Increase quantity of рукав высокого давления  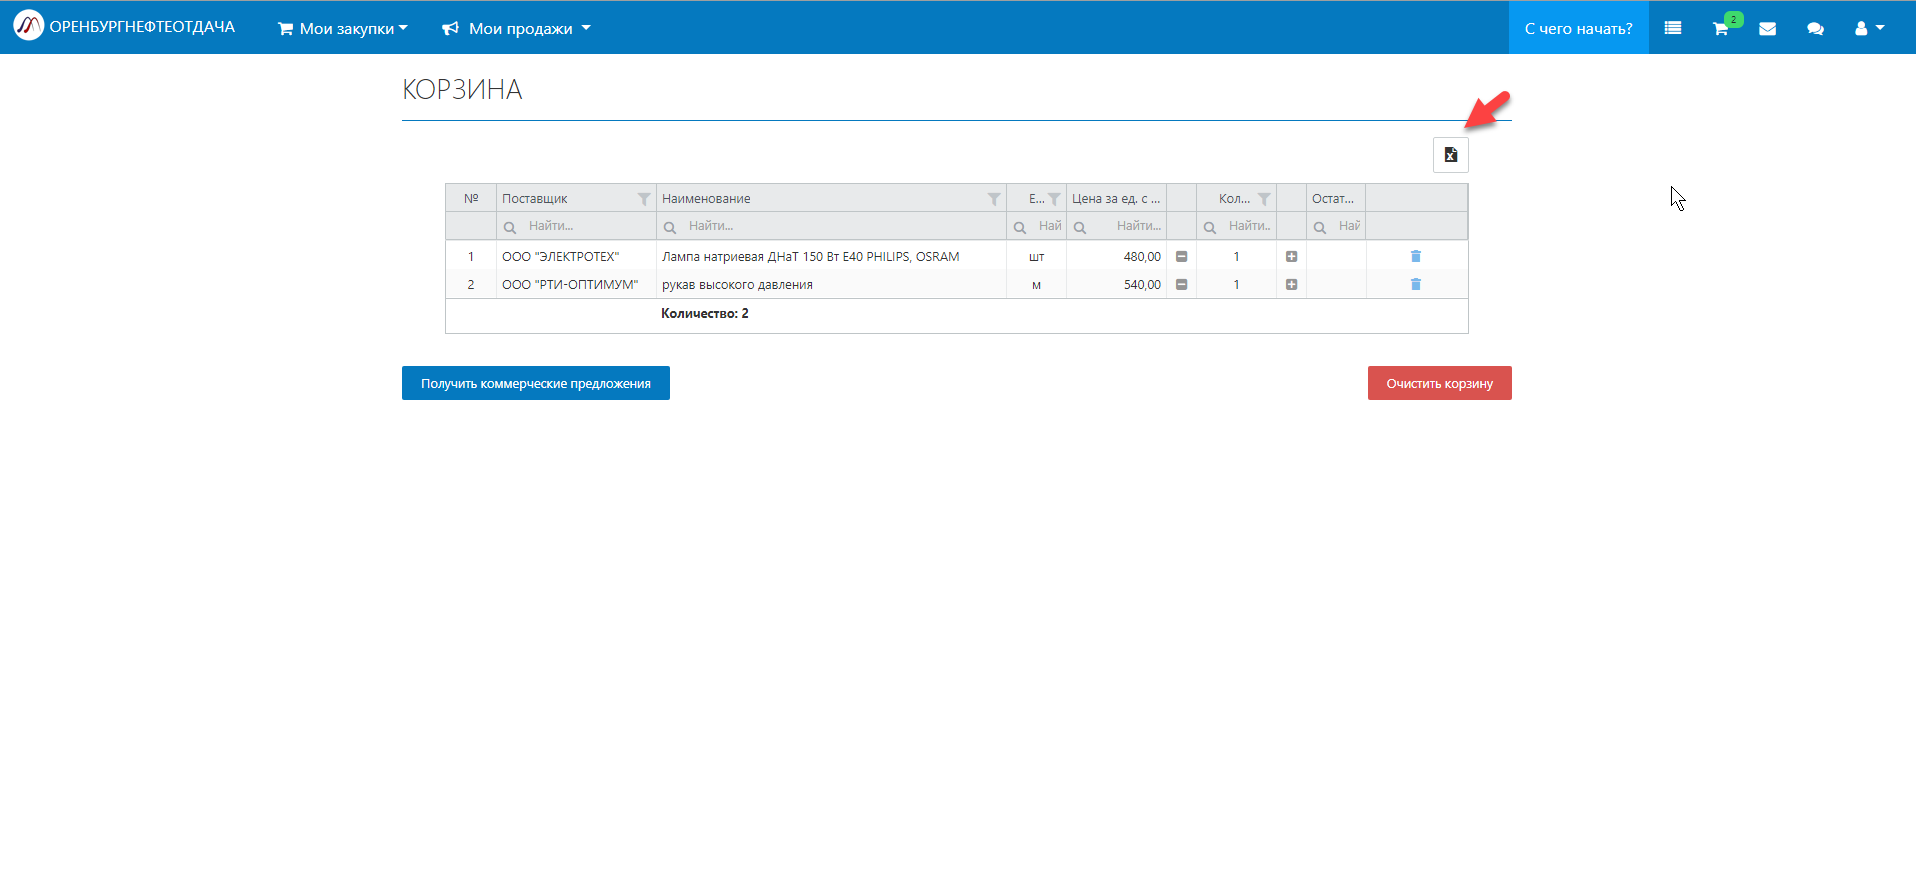pyautogui.click(x=1291, y=285)
